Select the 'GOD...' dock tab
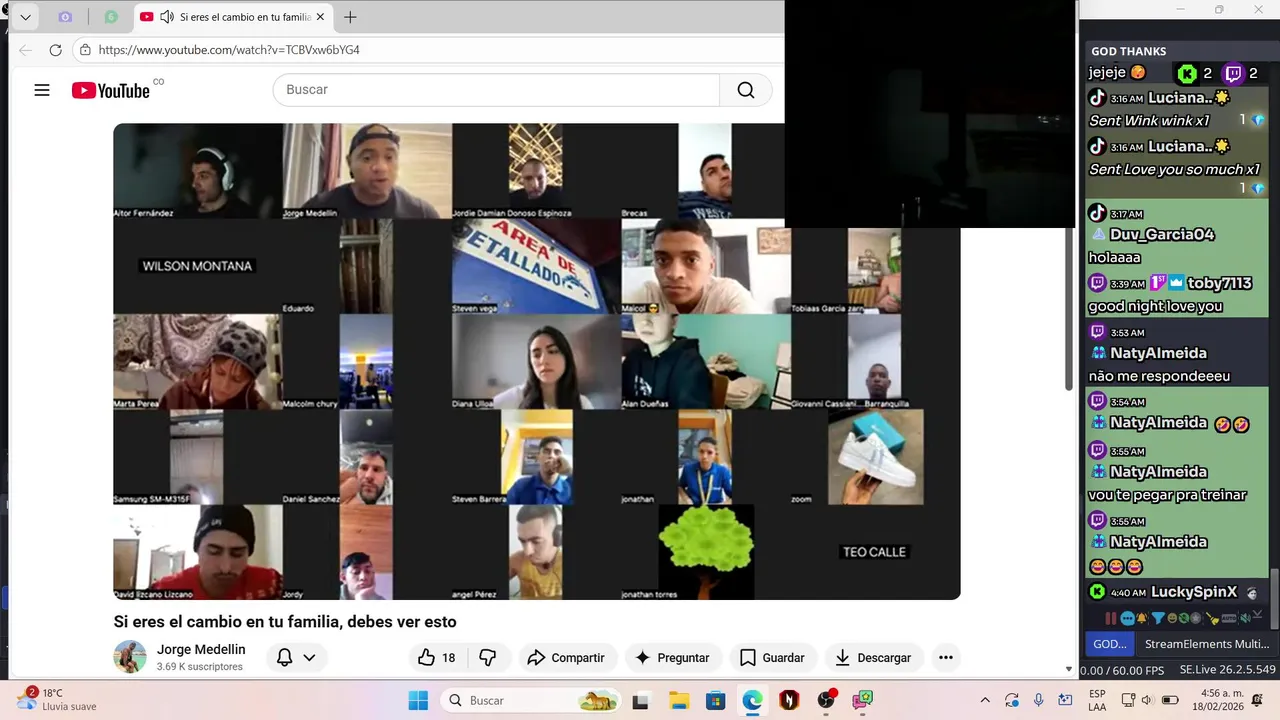This screenshot has width=1280, height=720. pyautogui.click(x=1110, y=644)
